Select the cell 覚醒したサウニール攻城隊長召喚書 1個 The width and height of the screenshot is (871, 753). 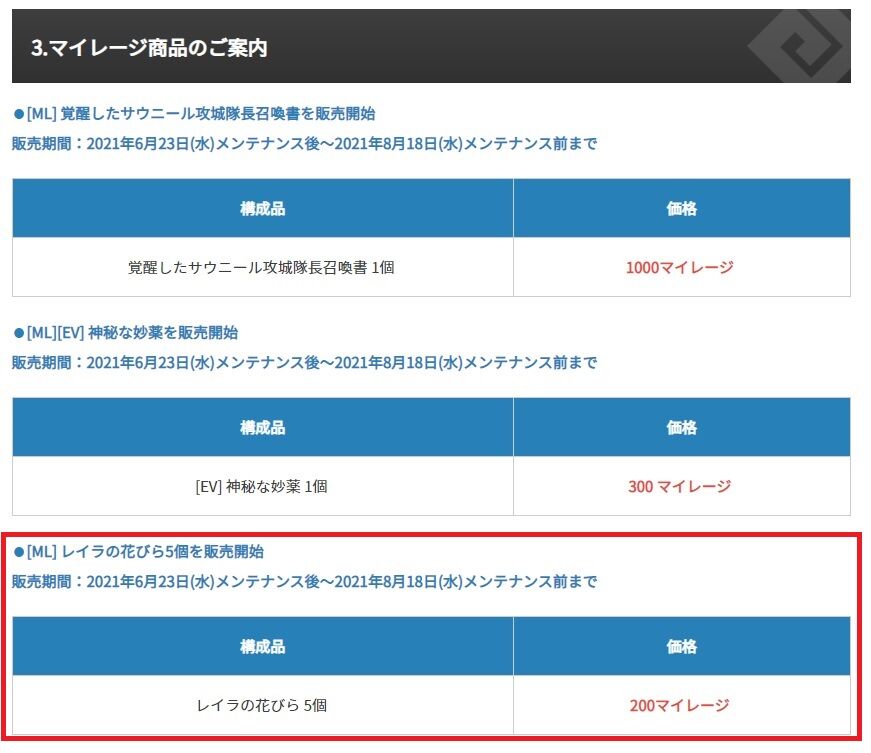tap(263, 267)
